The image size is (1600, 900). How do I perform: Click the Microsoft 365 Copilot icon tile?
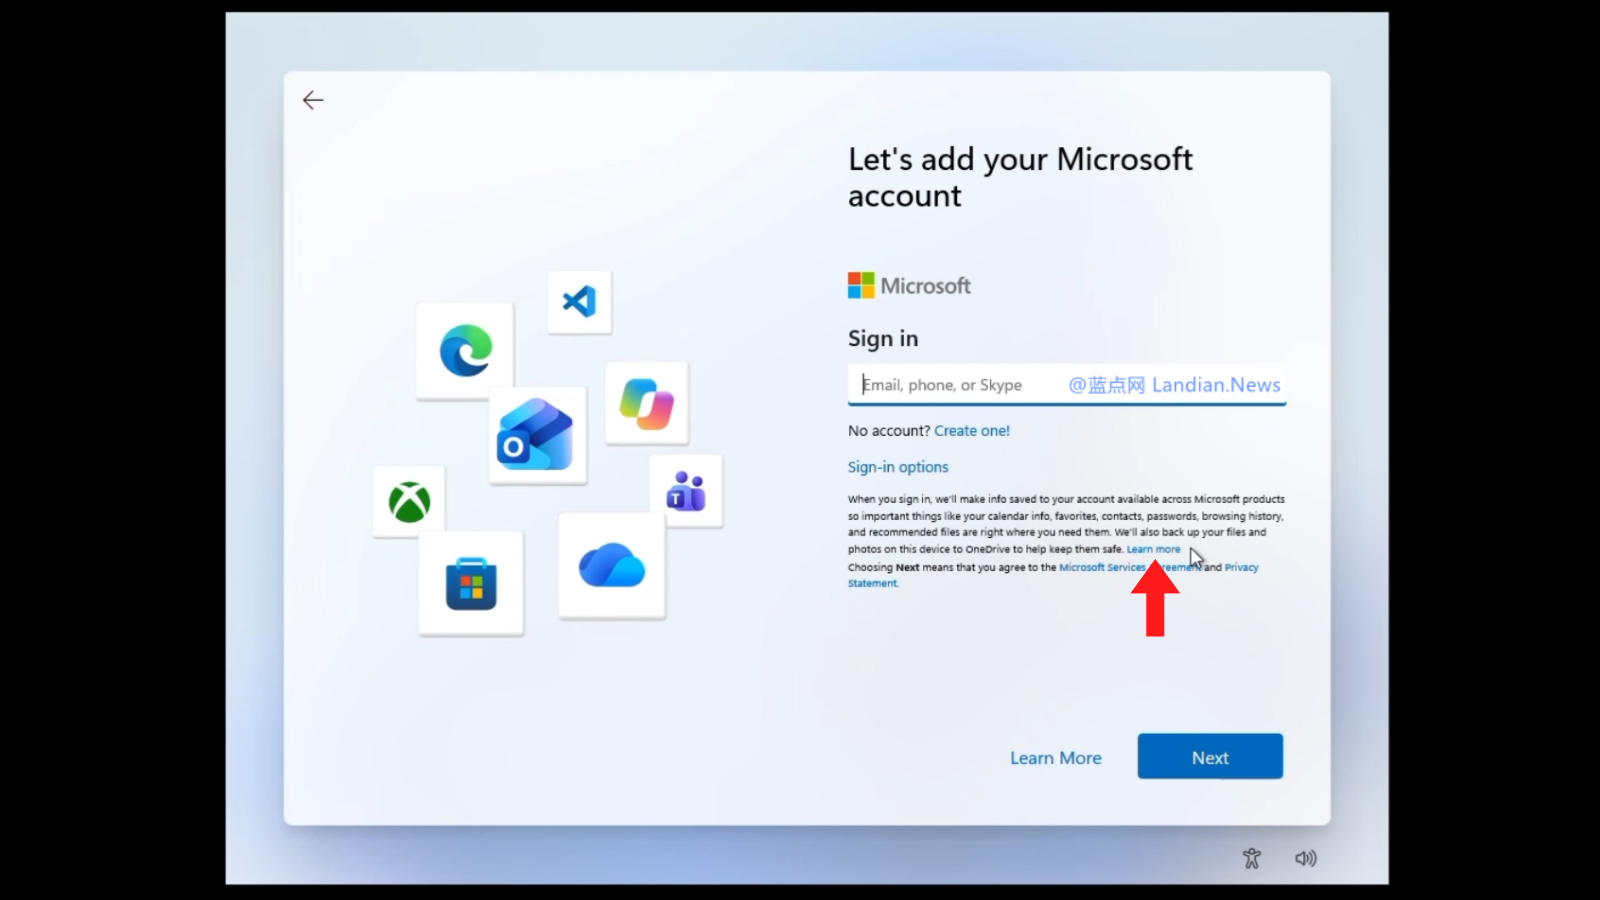click(x=647, y=403)
